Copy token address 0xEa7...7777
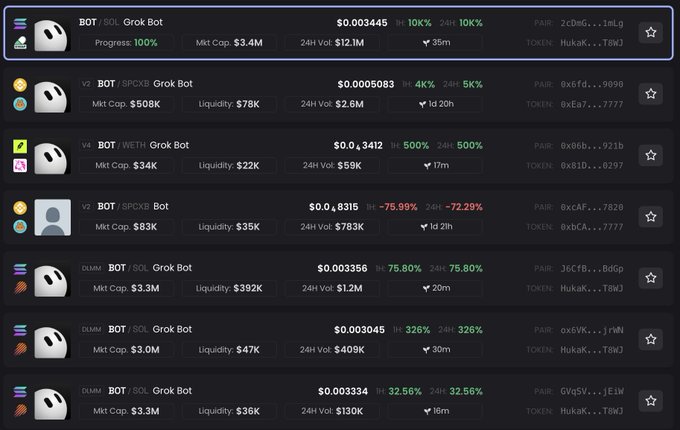 coord(592,104)
